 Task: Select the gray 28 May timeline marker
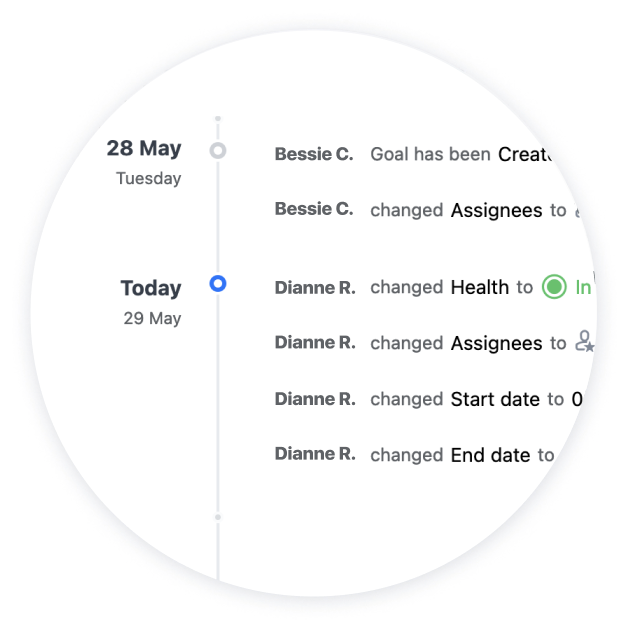tap(218, 150)
